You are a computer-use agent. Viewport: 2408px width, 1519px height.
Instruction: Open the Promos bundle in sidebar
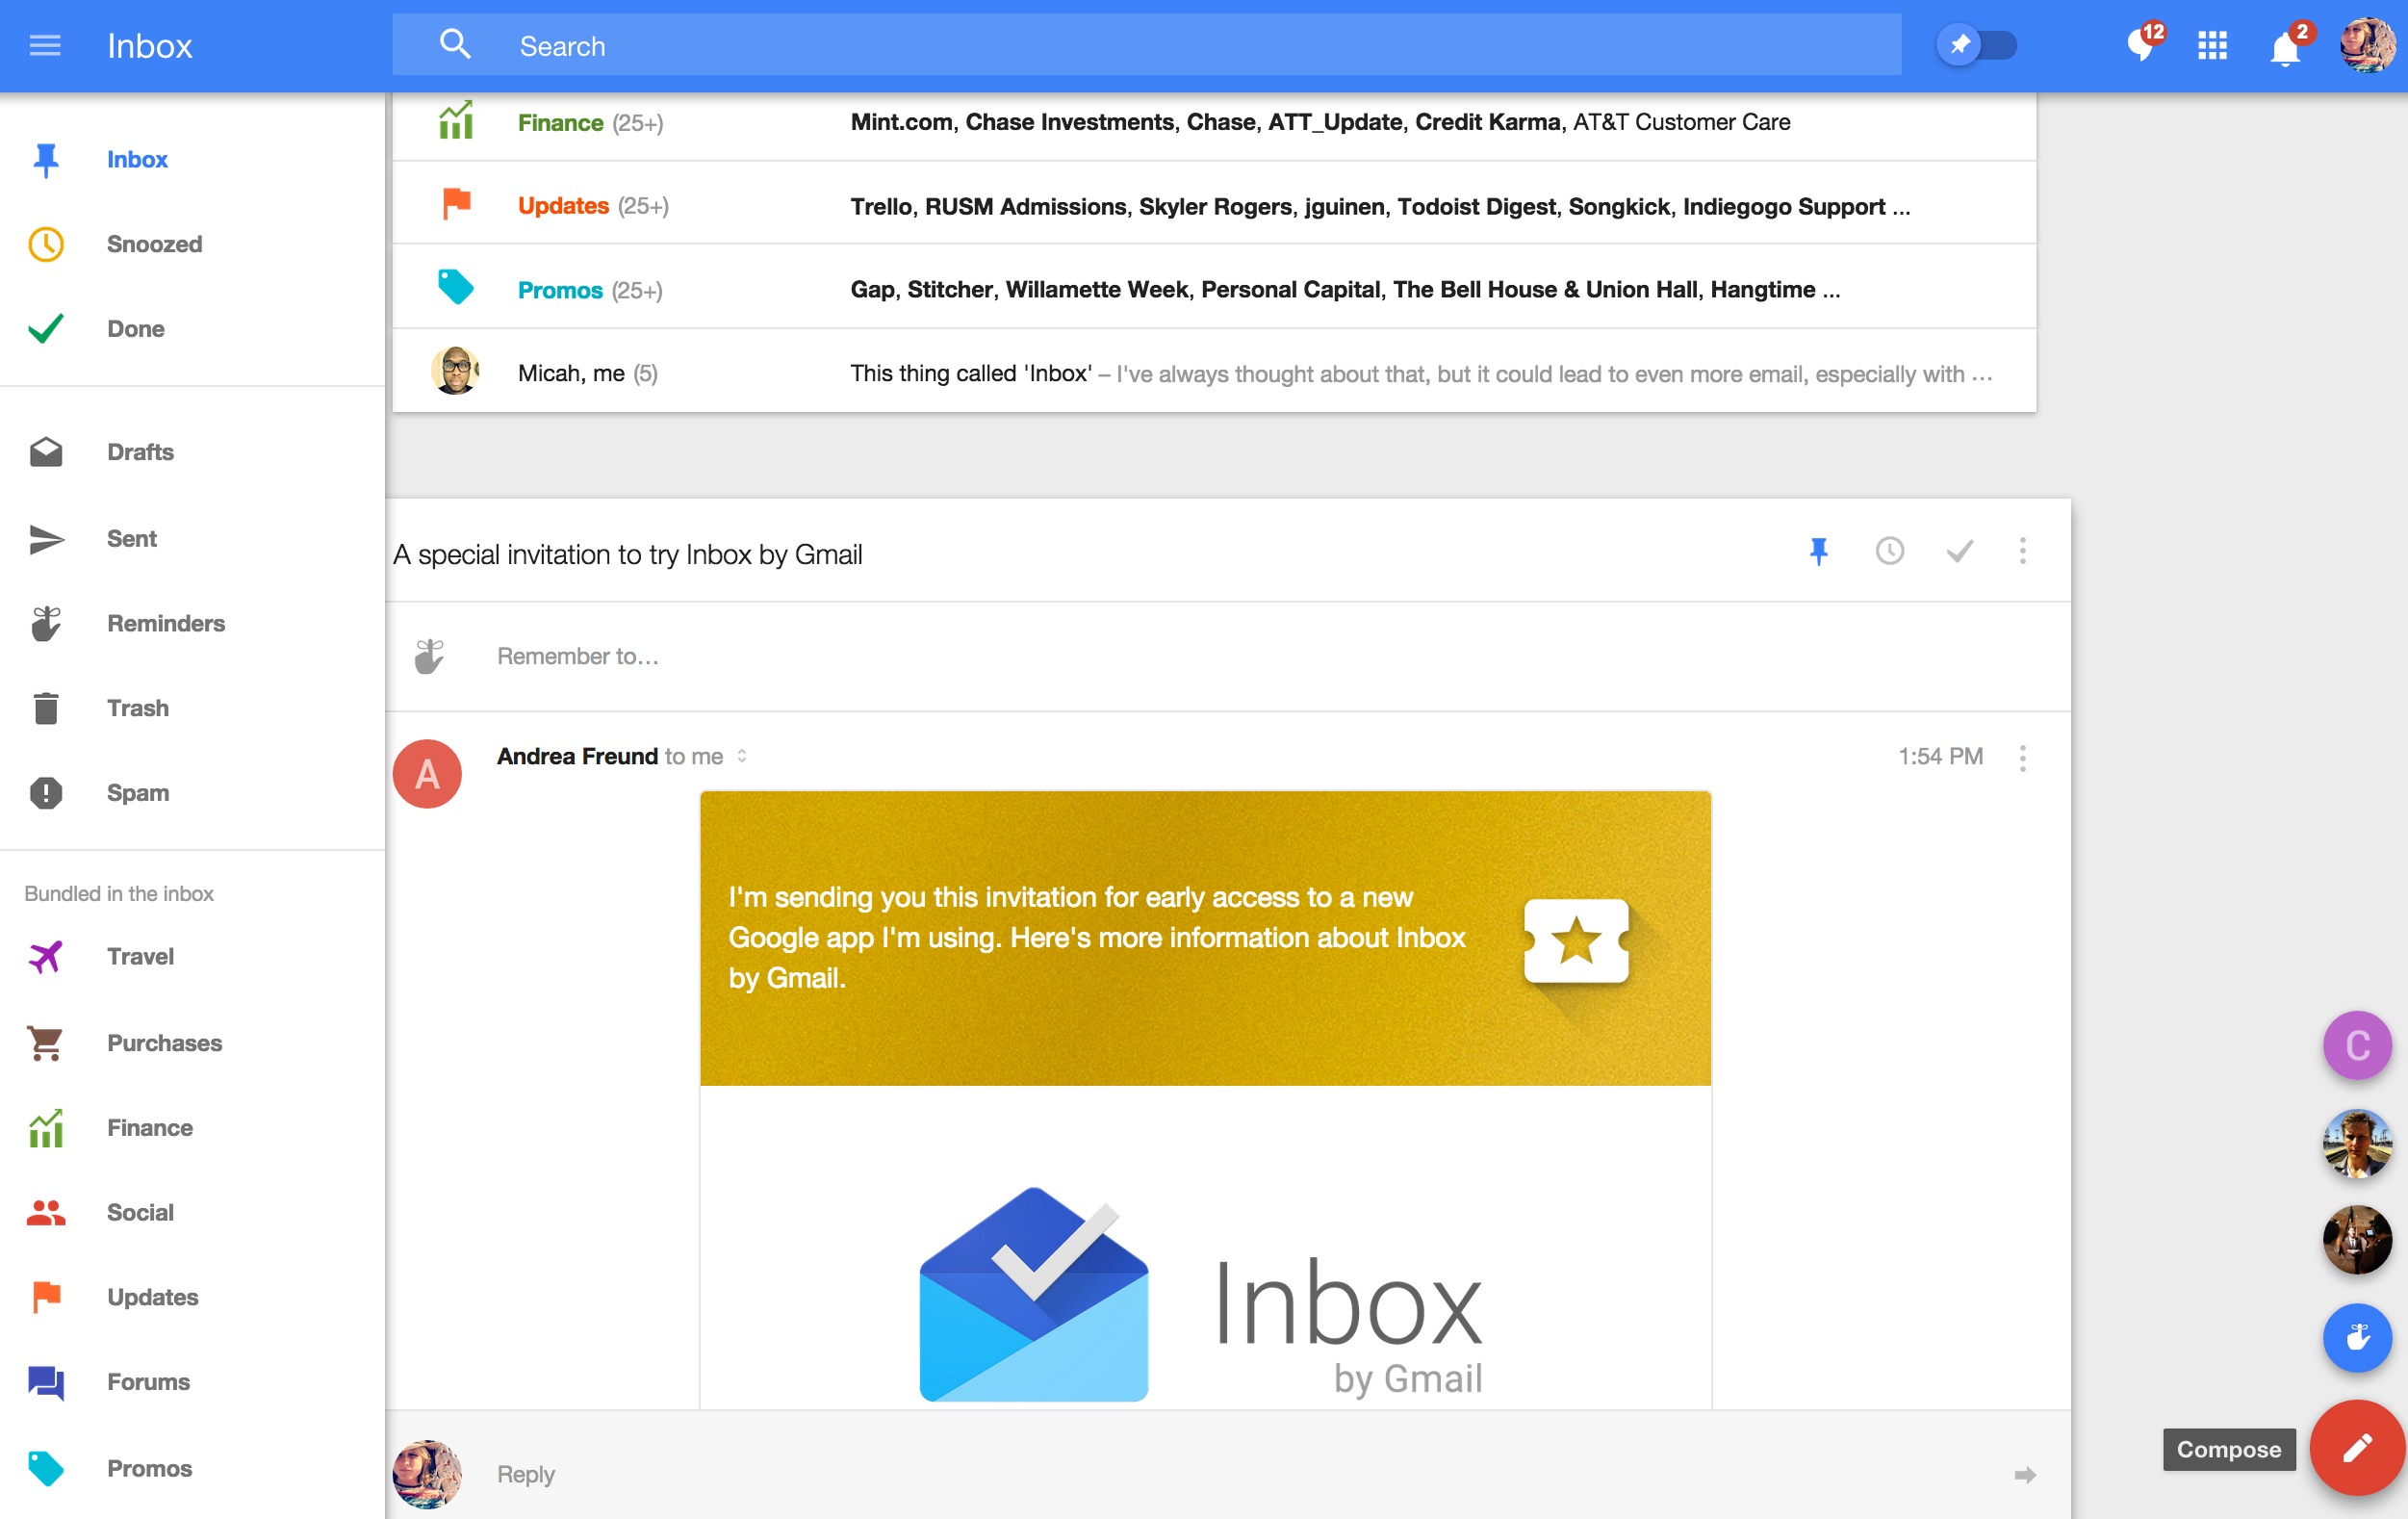[192, 1468]
